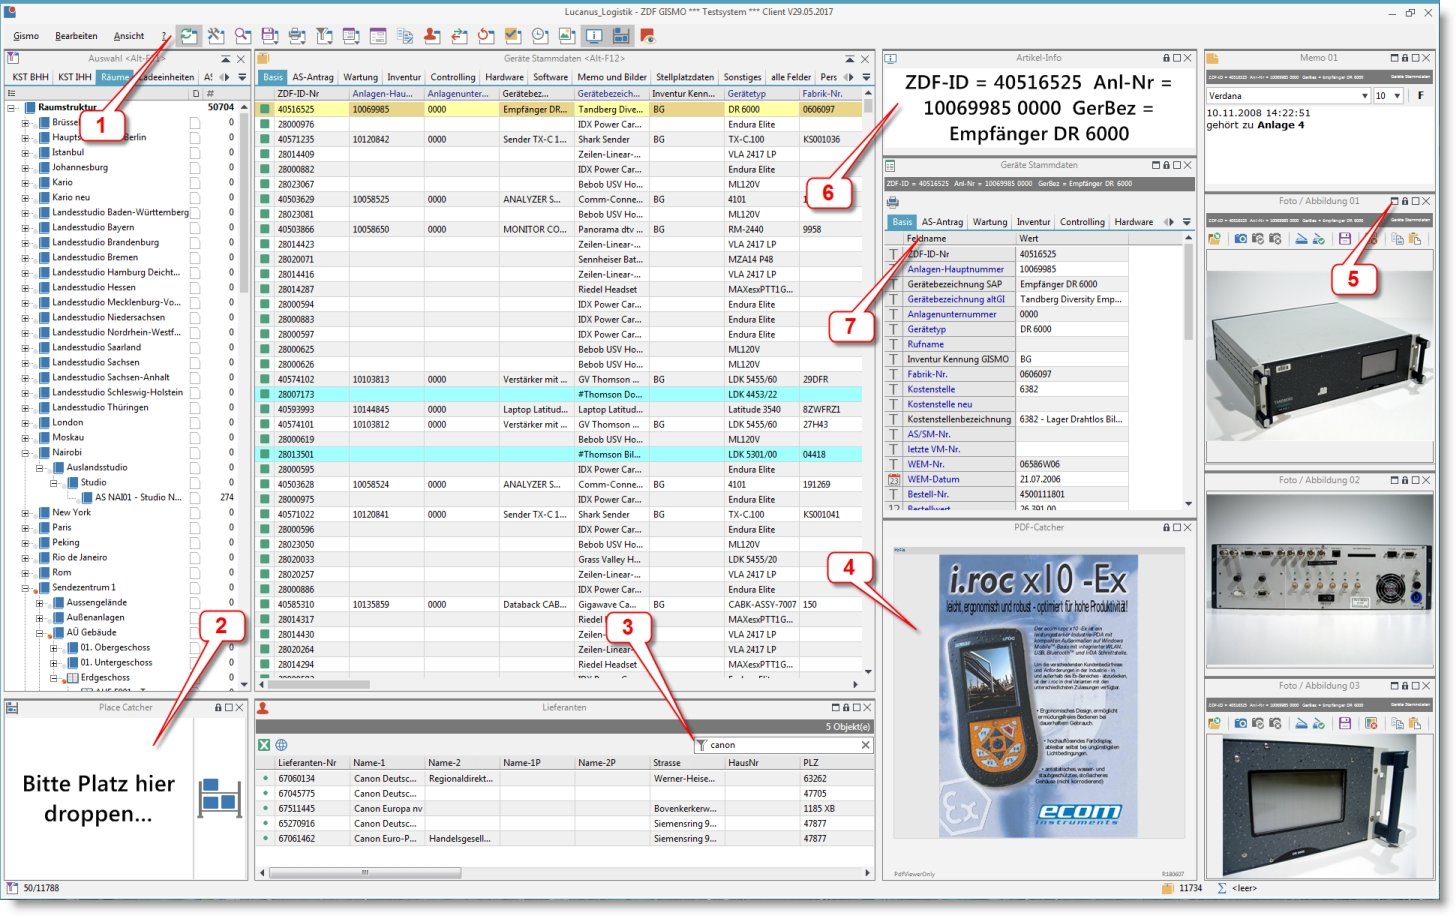Image resolution: width=1456 pixels, height=916 pixels.
Task: Collapse the Auslandsstudio tree node
Action: pos(39,468)
